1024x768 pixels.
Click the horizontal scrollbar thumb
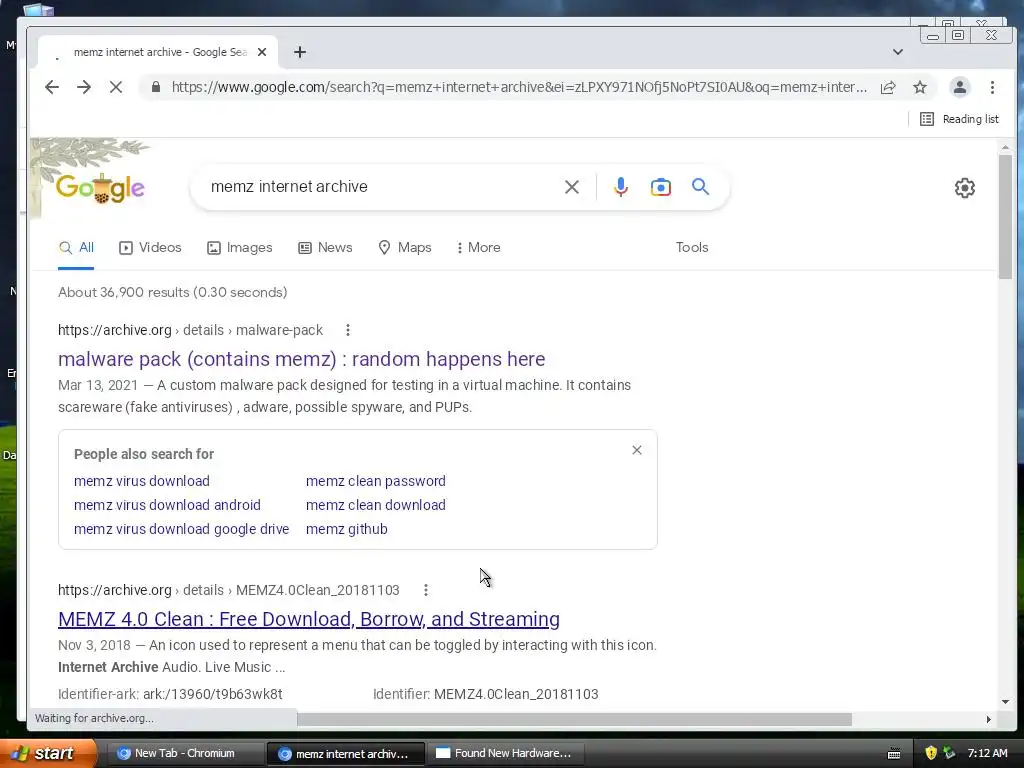point(574,719)
